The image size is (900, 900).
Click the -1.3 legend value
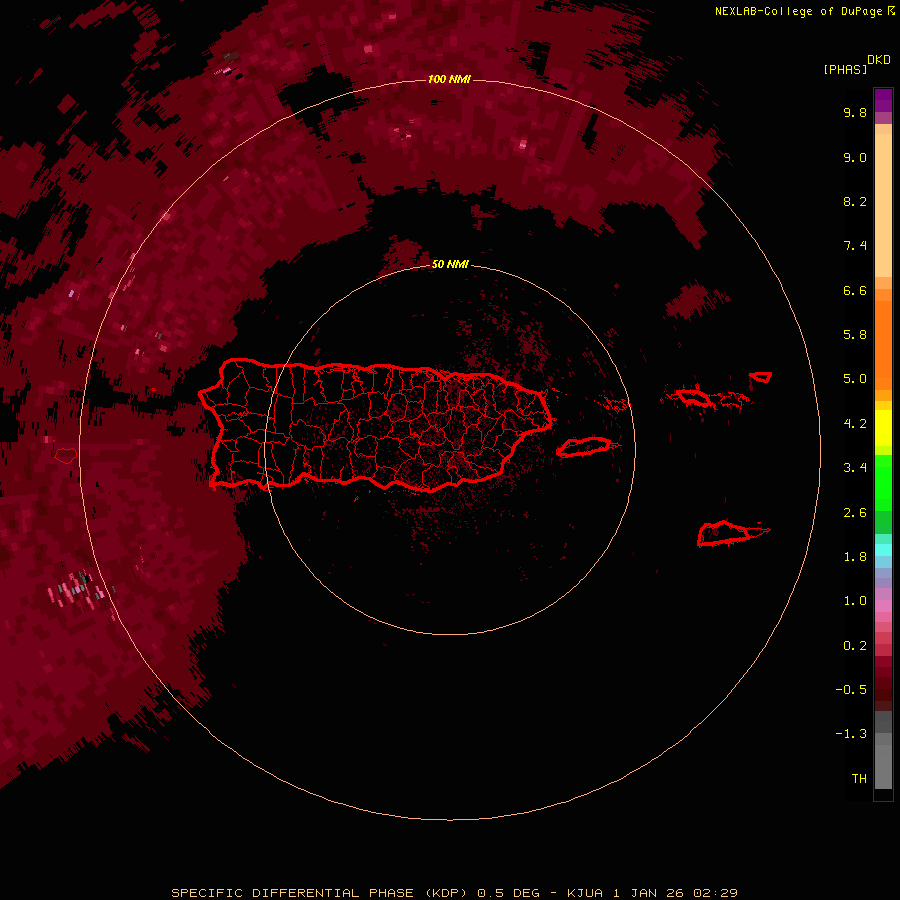[x=851, y=734]
